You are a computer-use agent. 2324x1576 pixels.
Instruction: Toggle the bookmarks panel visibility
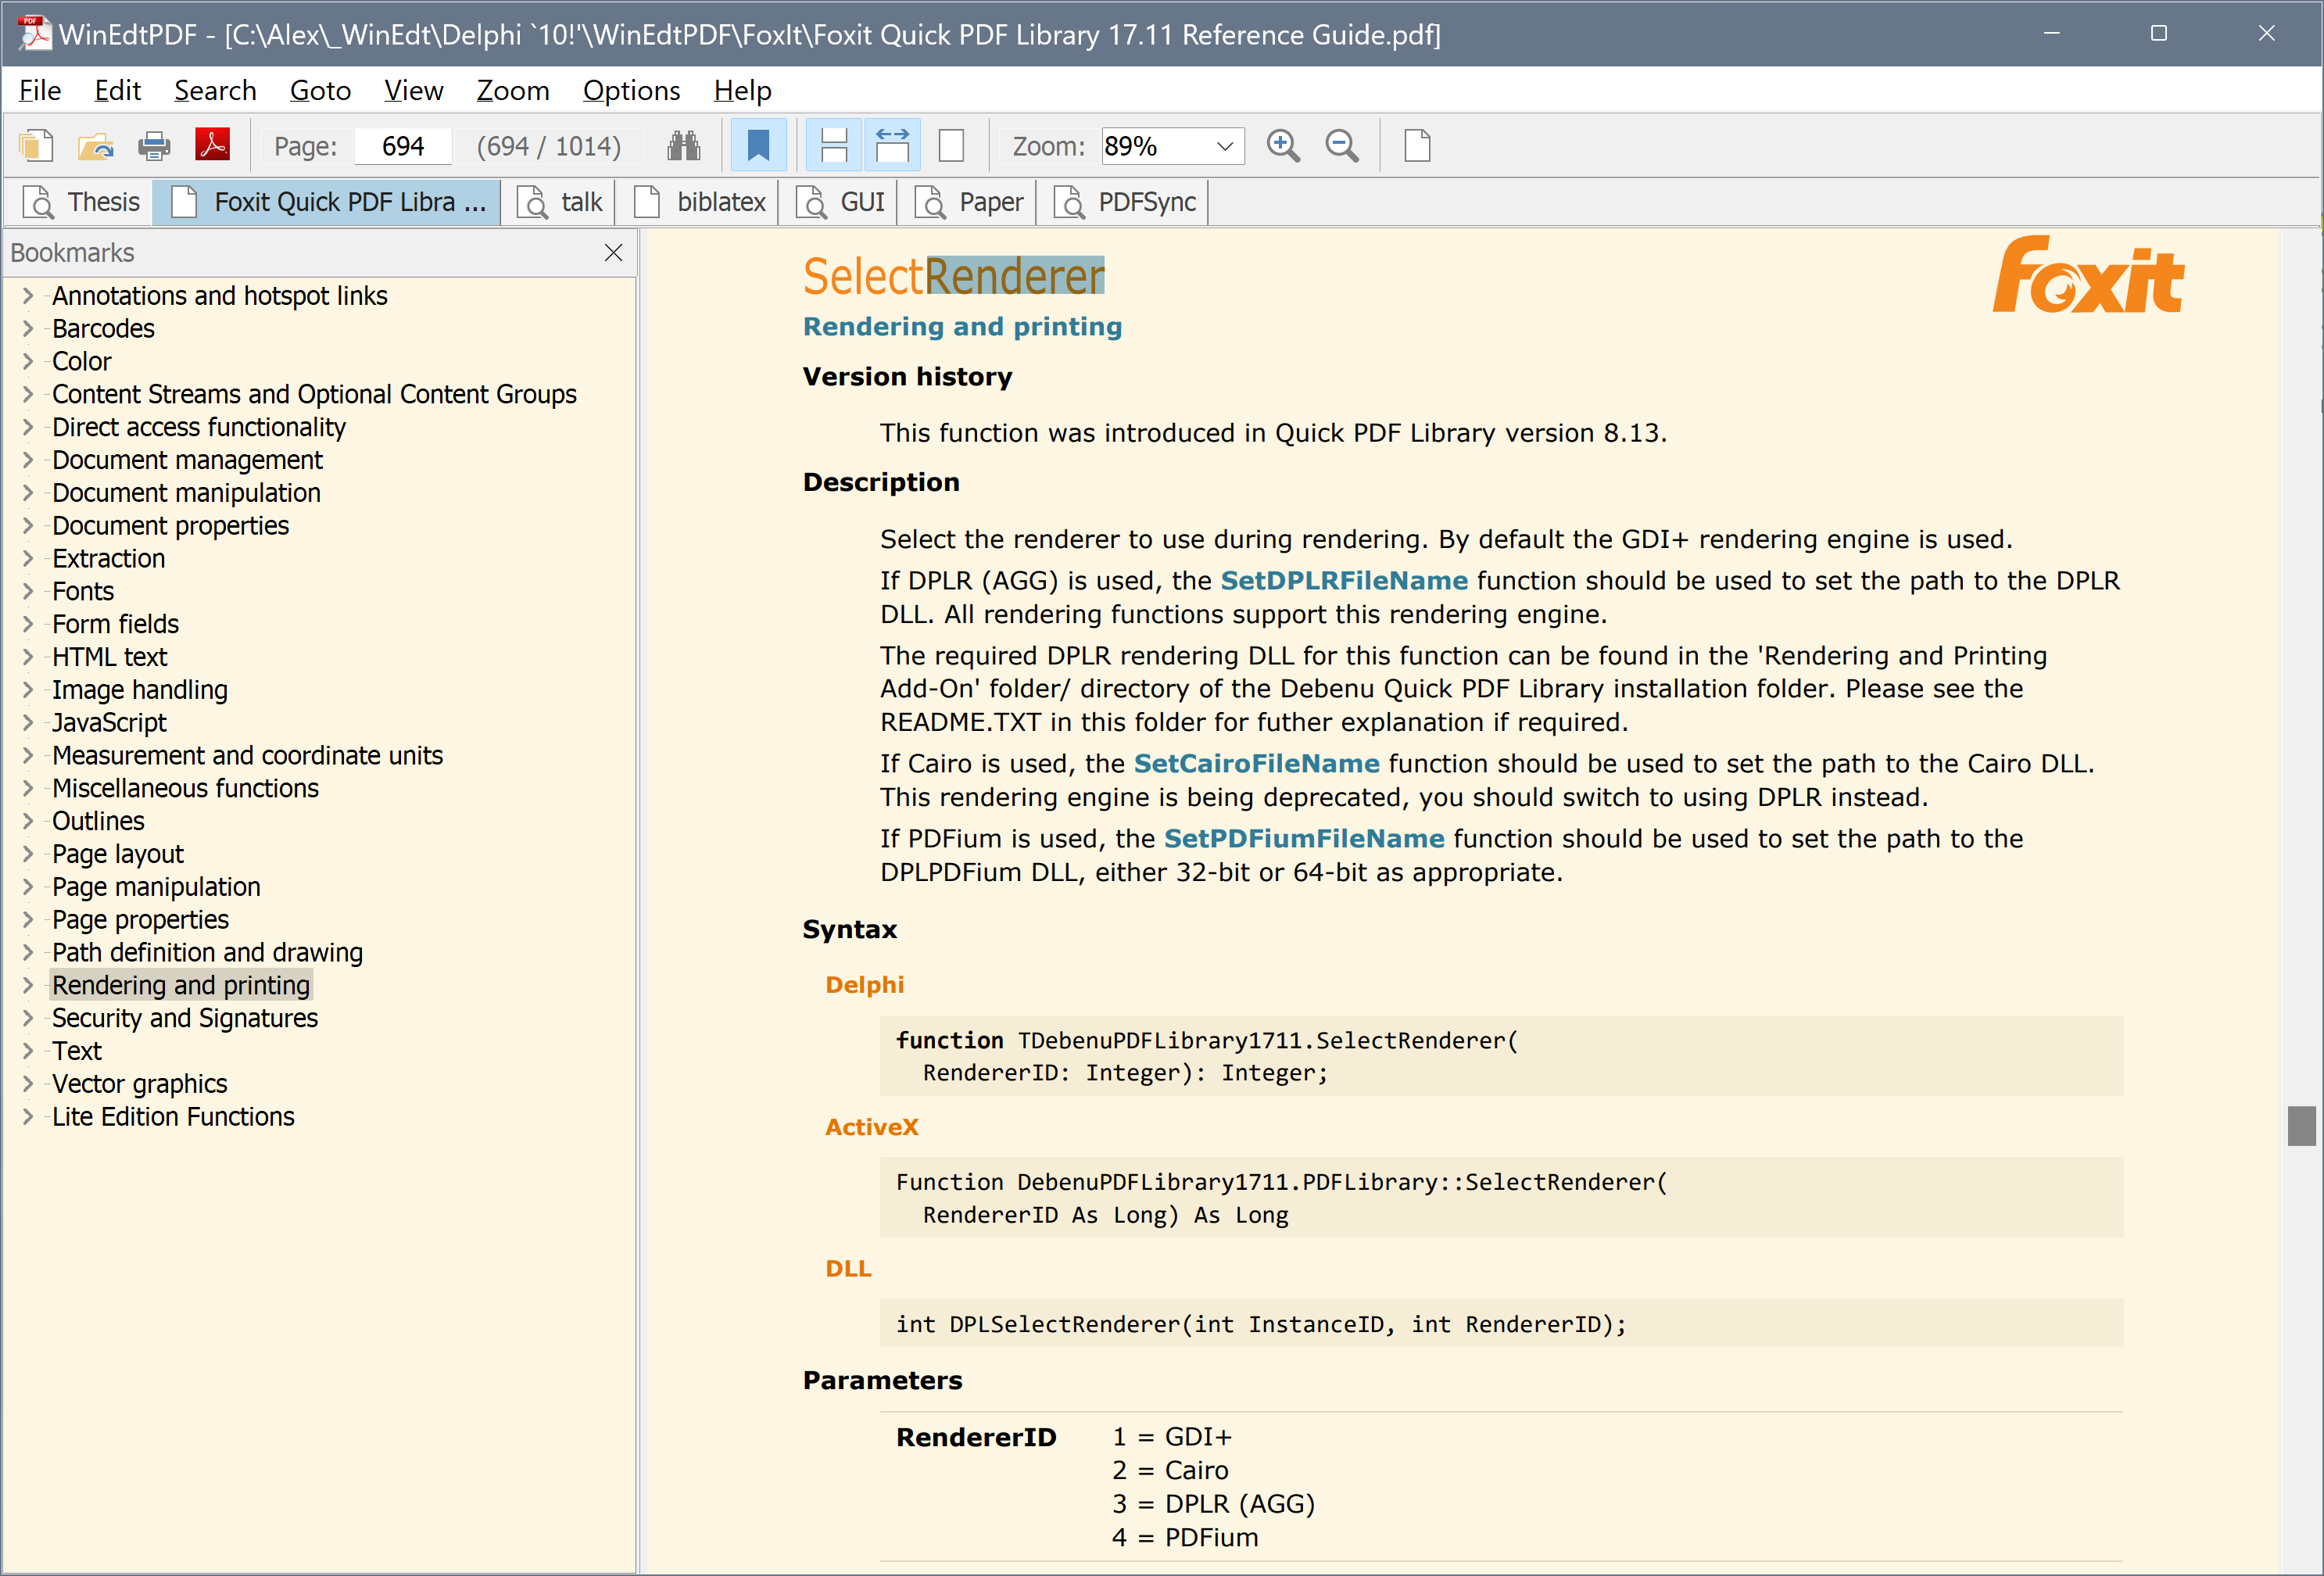[758, 145]
